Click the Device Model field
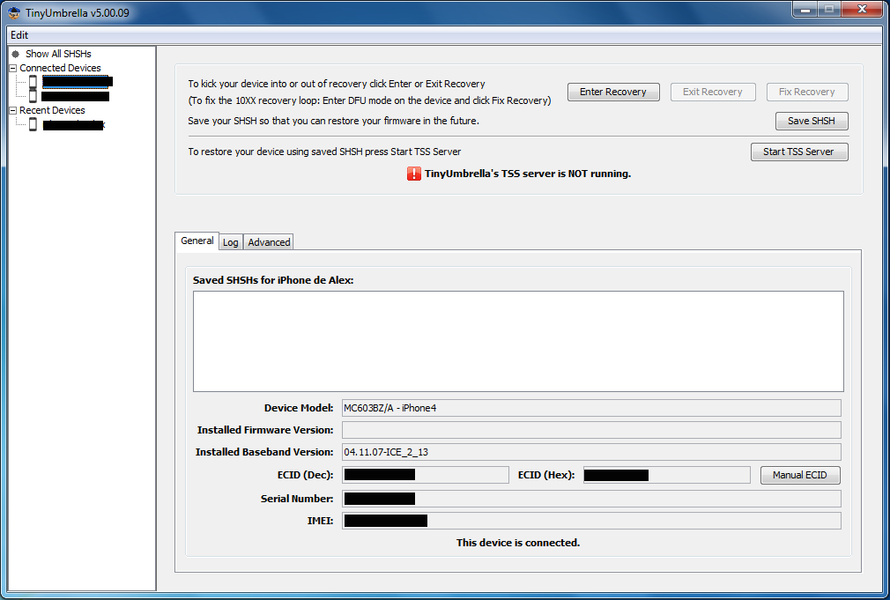890x600 pixels. [x=591, y=408]
